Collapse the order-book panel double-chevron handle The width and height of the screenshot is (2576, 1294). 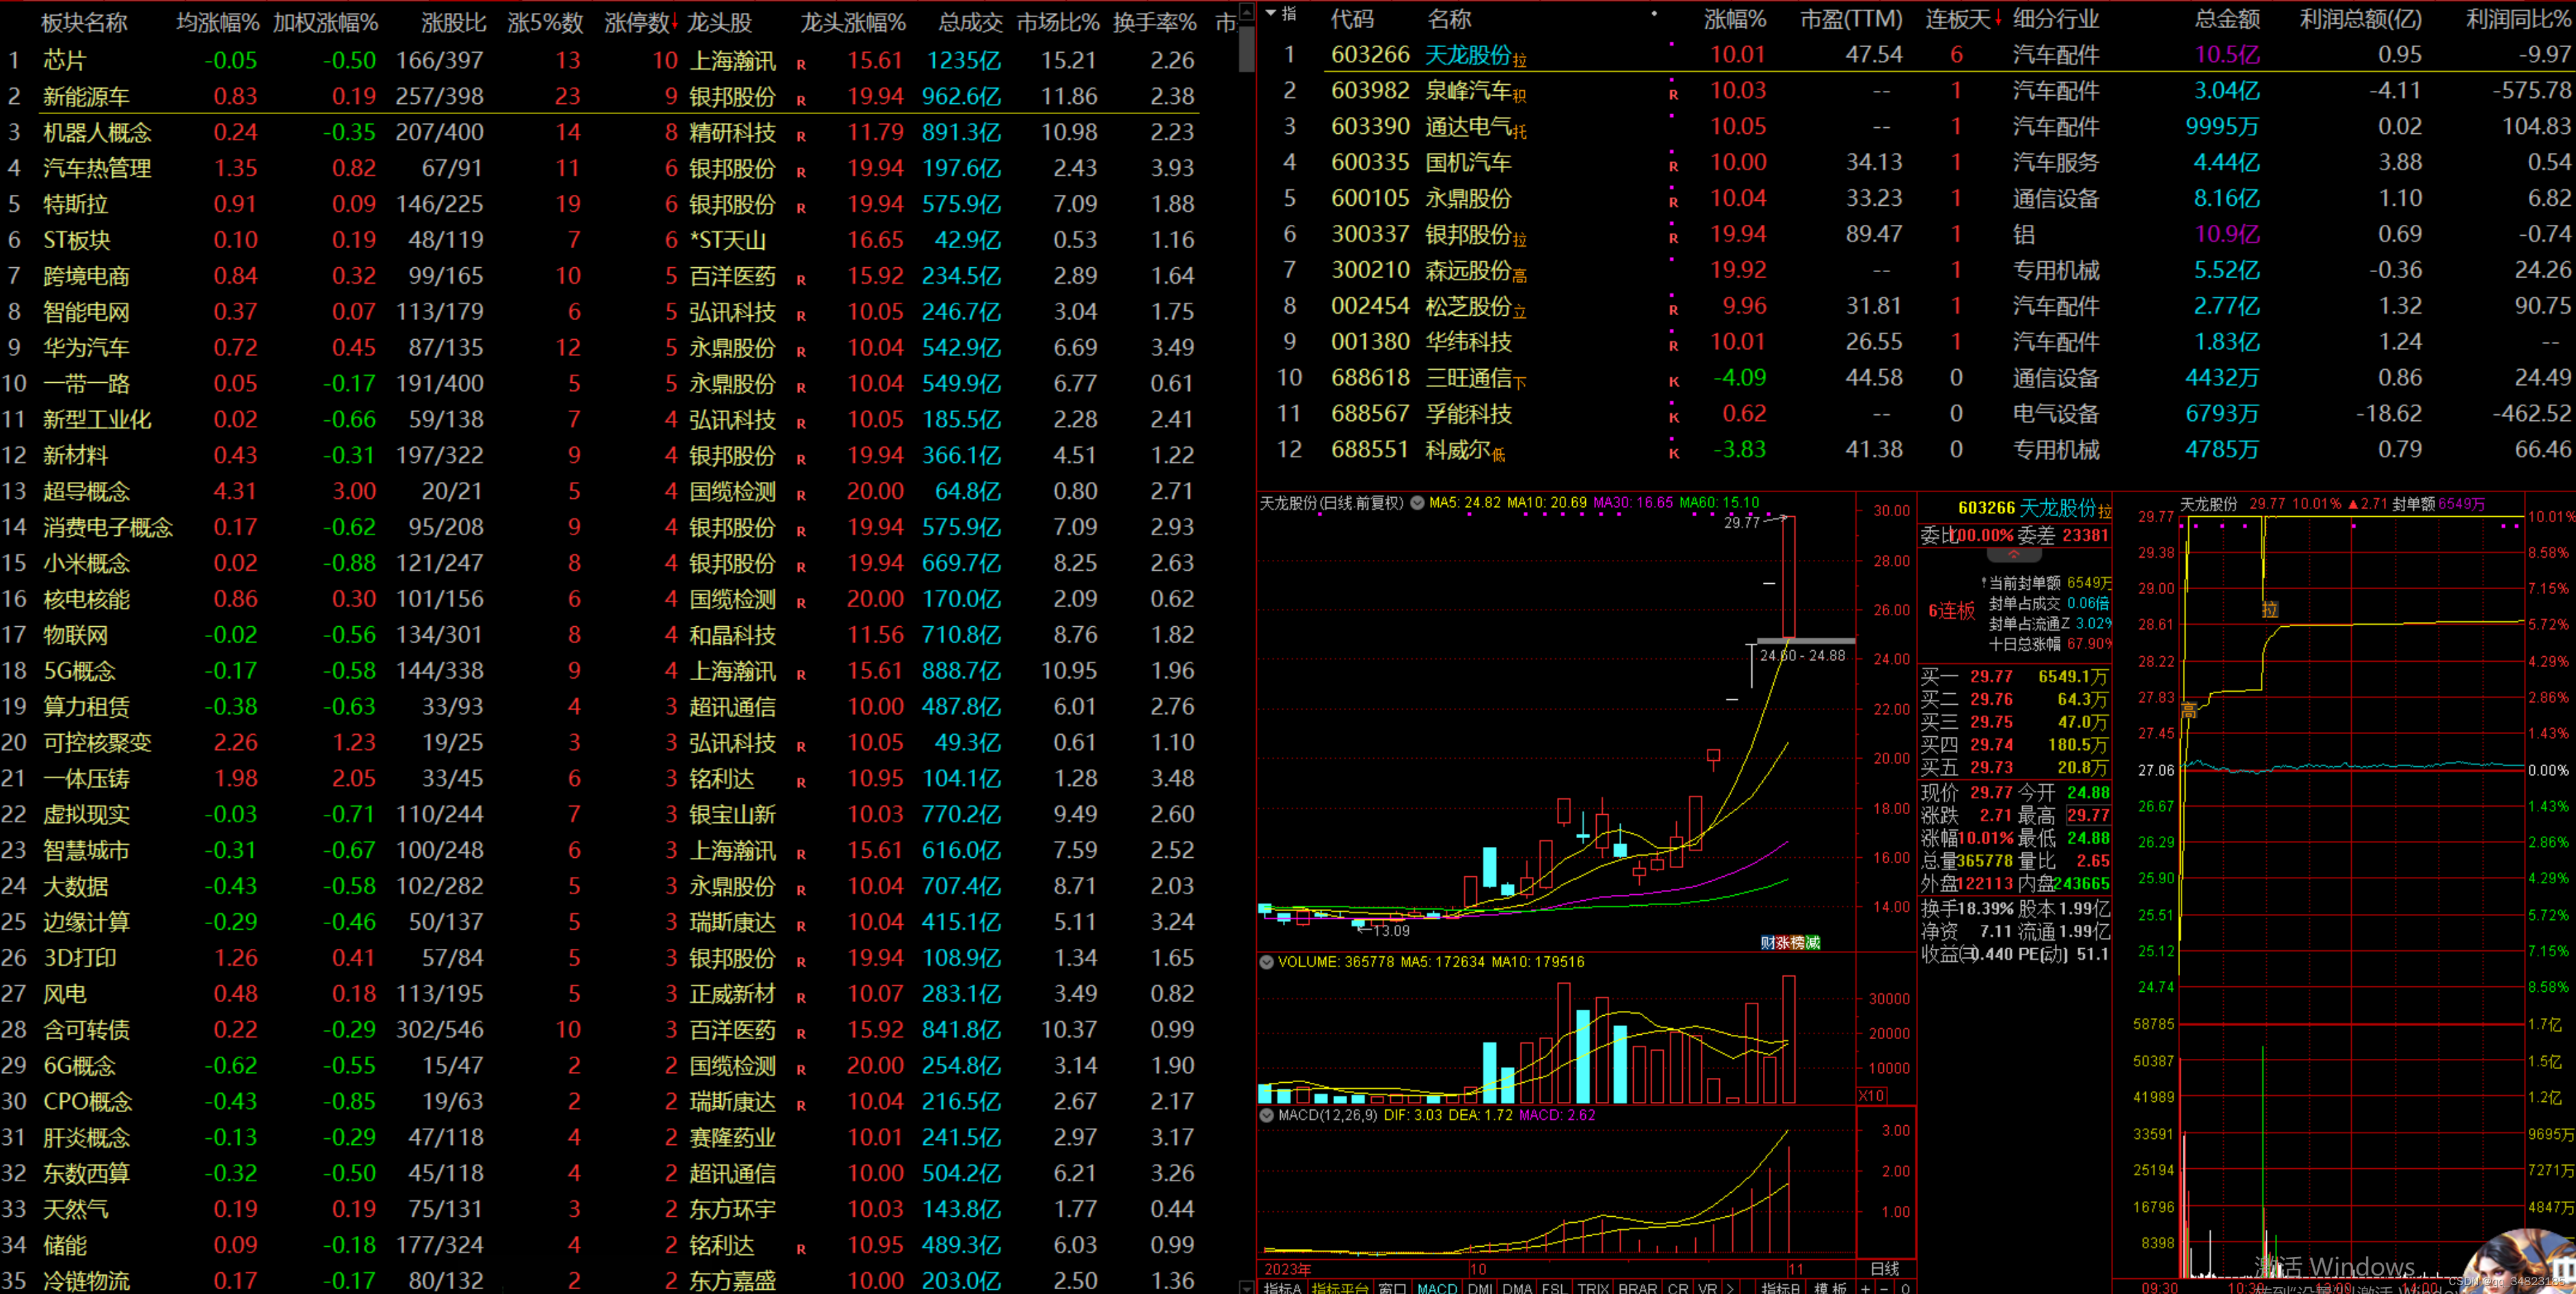pos(2014,555)
